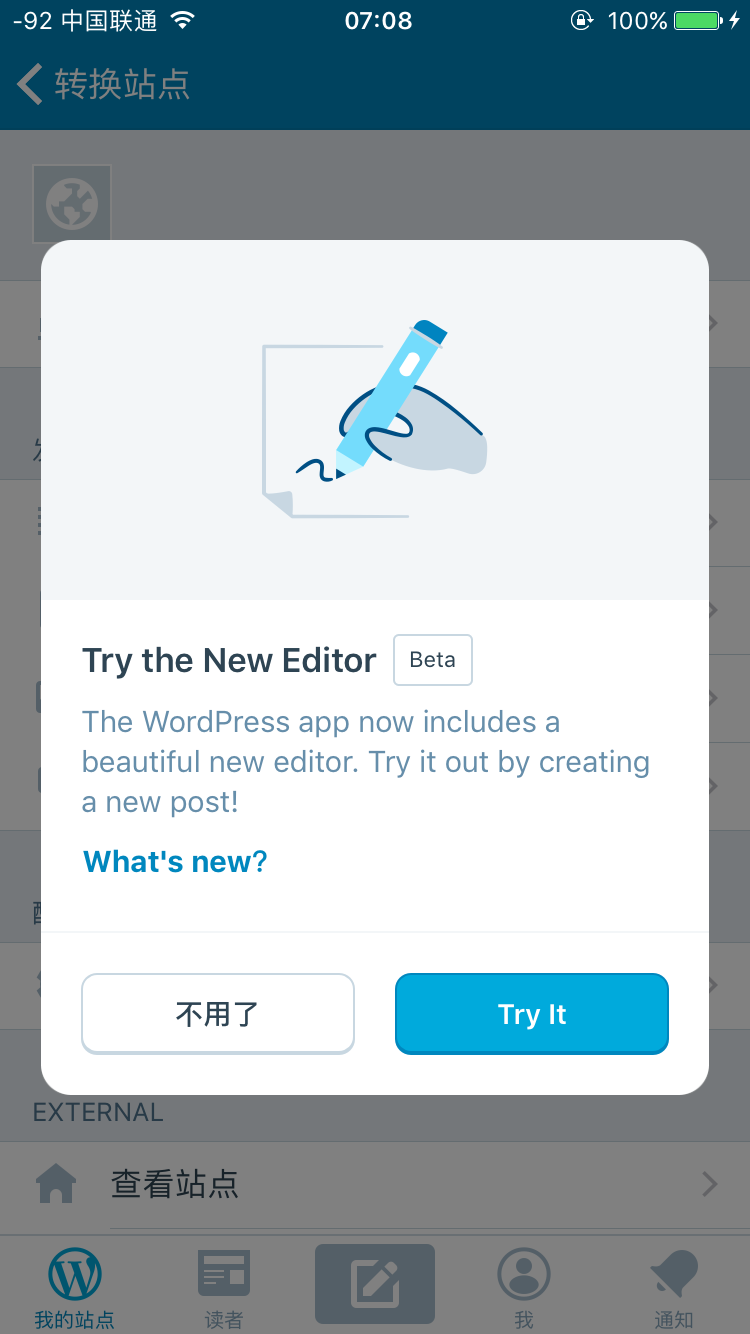Tap the Wi-Fi status icon

coord(182,20)
